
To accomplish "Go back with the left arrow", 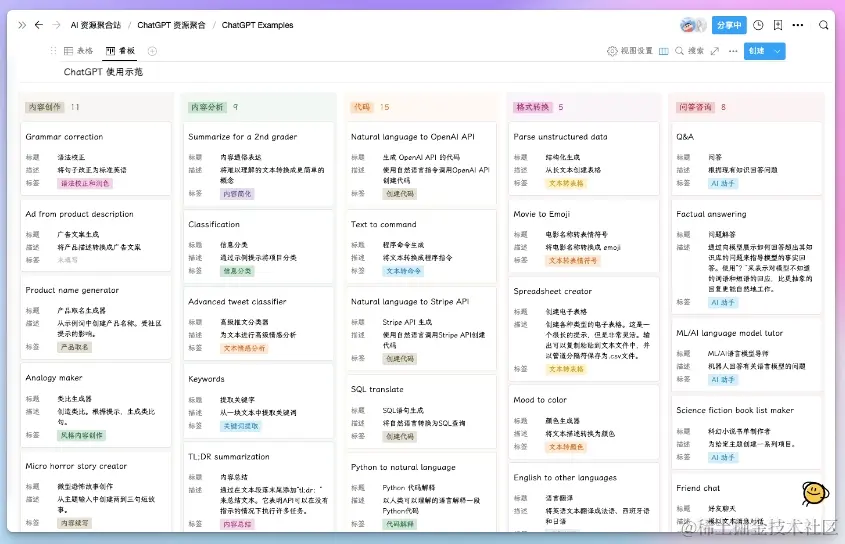I will (39, 25).
